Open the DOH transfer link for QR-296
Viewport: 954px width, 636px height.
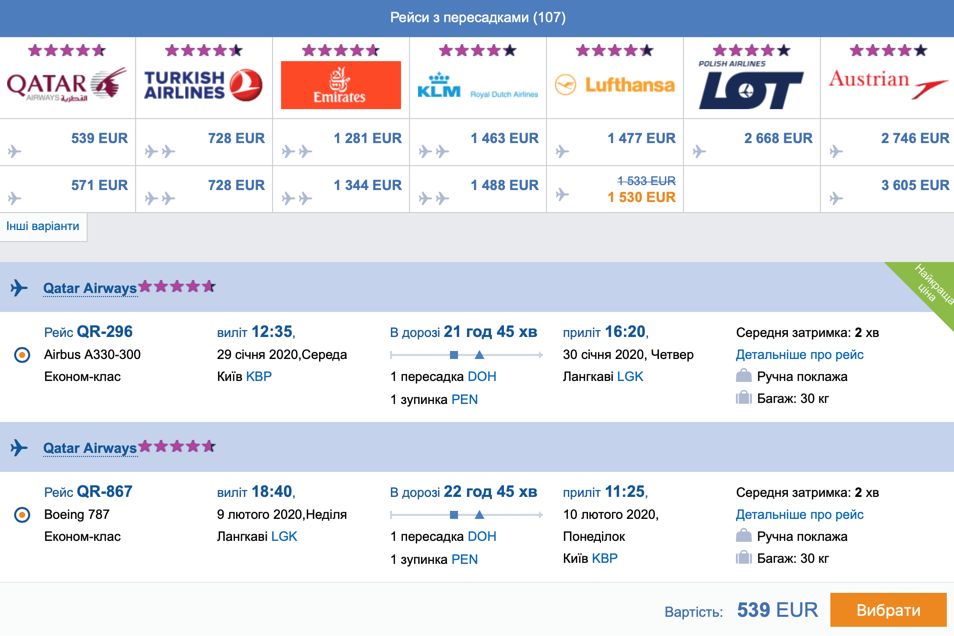tap(482, 377)
